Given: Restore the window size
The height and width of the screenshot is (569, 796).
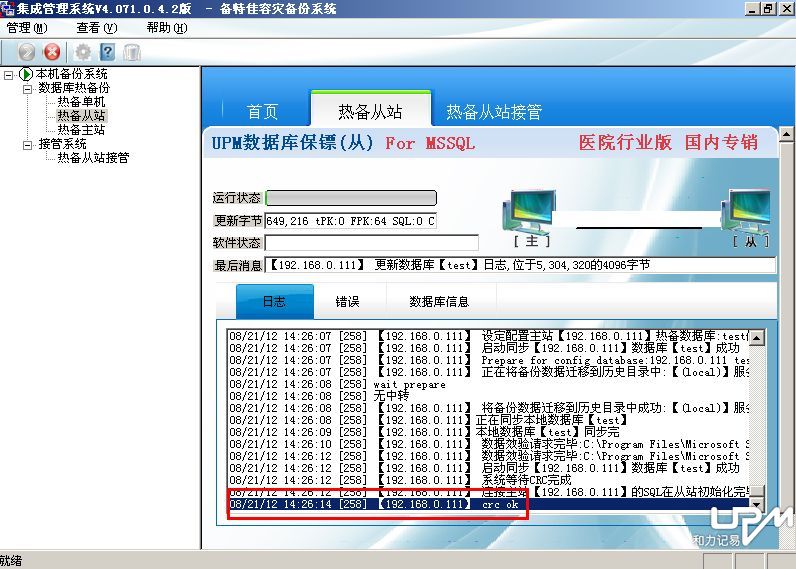Looking at the screenshot, I should (769, 9).
